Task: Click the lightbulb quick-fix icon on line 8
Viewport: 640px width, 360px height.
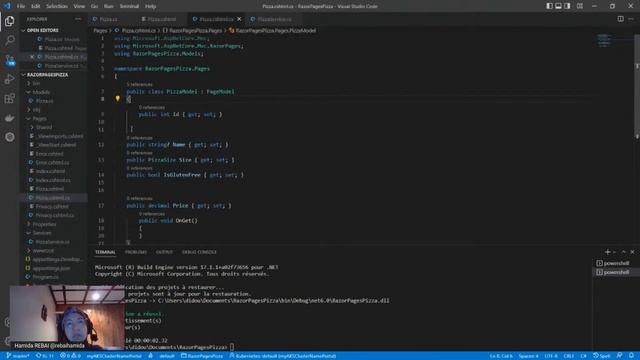Action: pos(118,98)
